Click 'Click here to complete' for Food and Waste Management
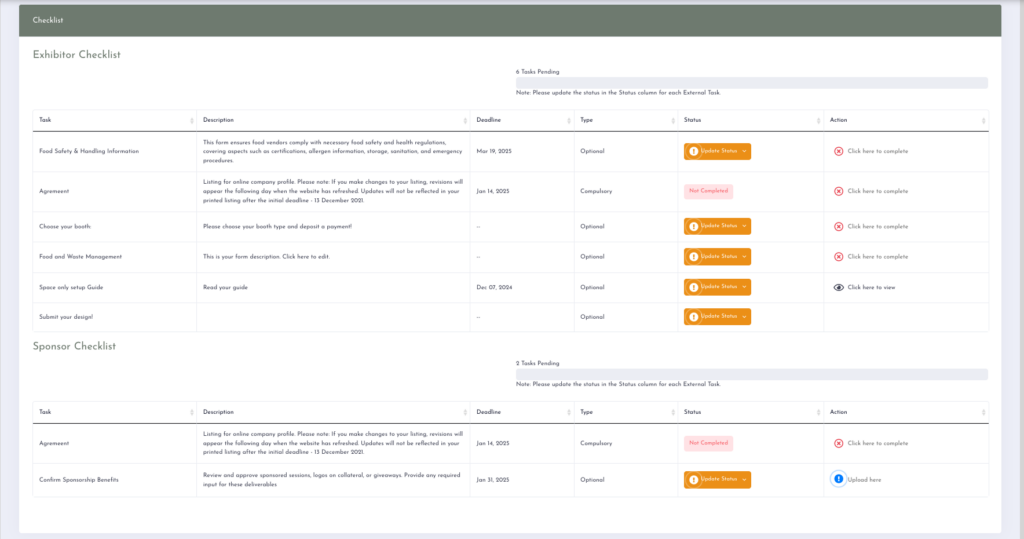The width and height of the screenshot is (1024, 539). pyautogui.click(x=877, y=257)
